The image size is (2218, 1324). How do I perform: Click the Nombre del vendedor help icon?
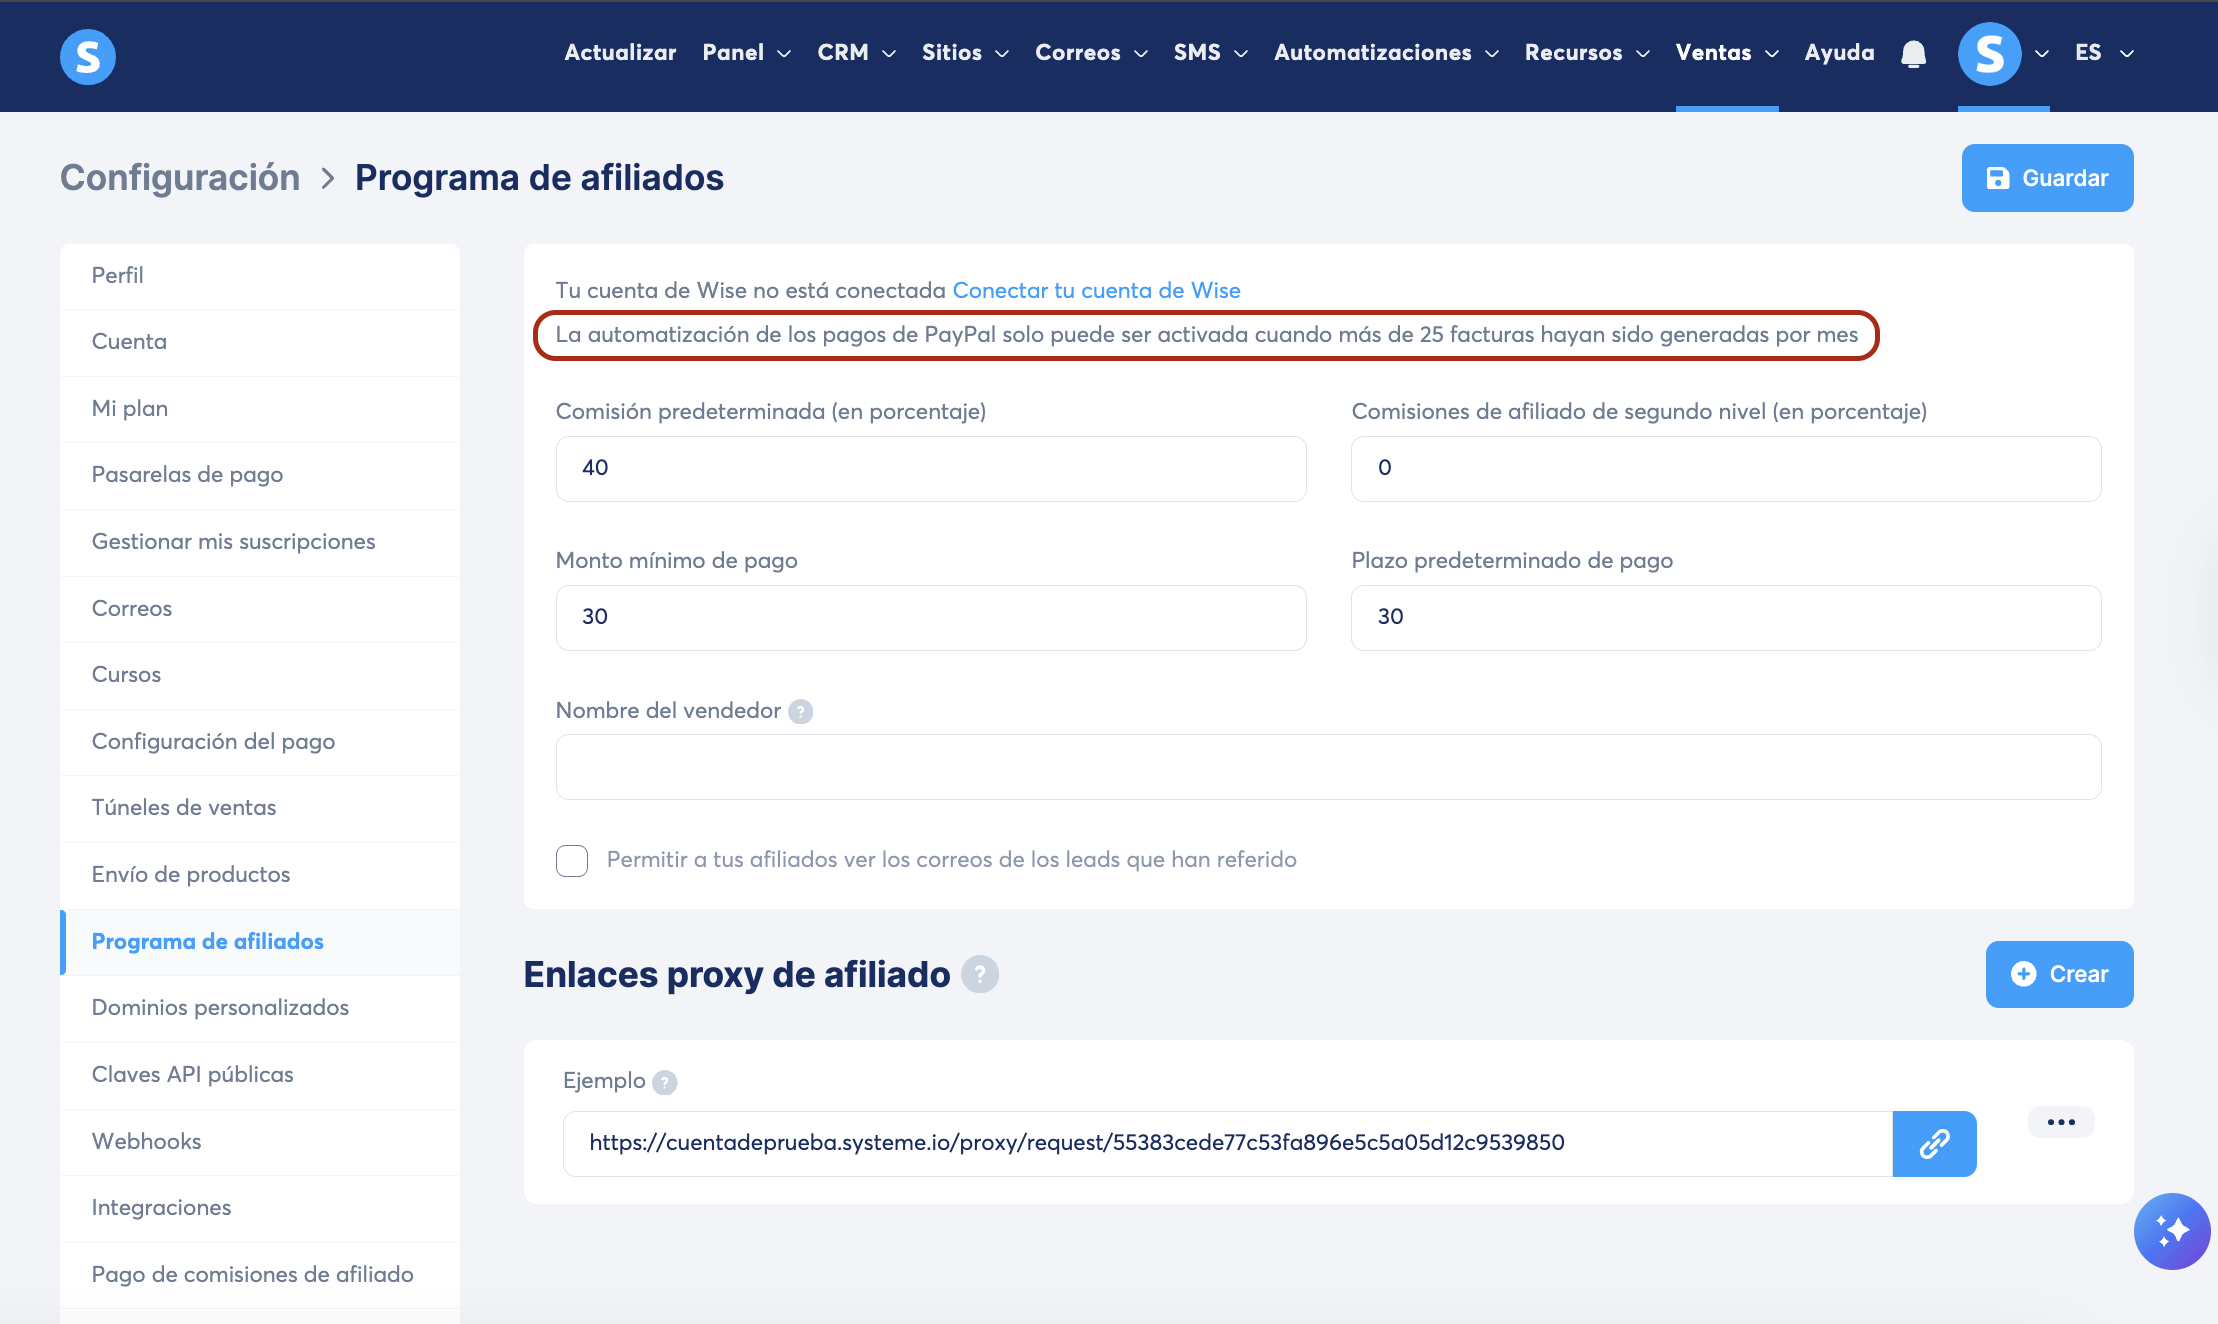(x=800, y=711)
